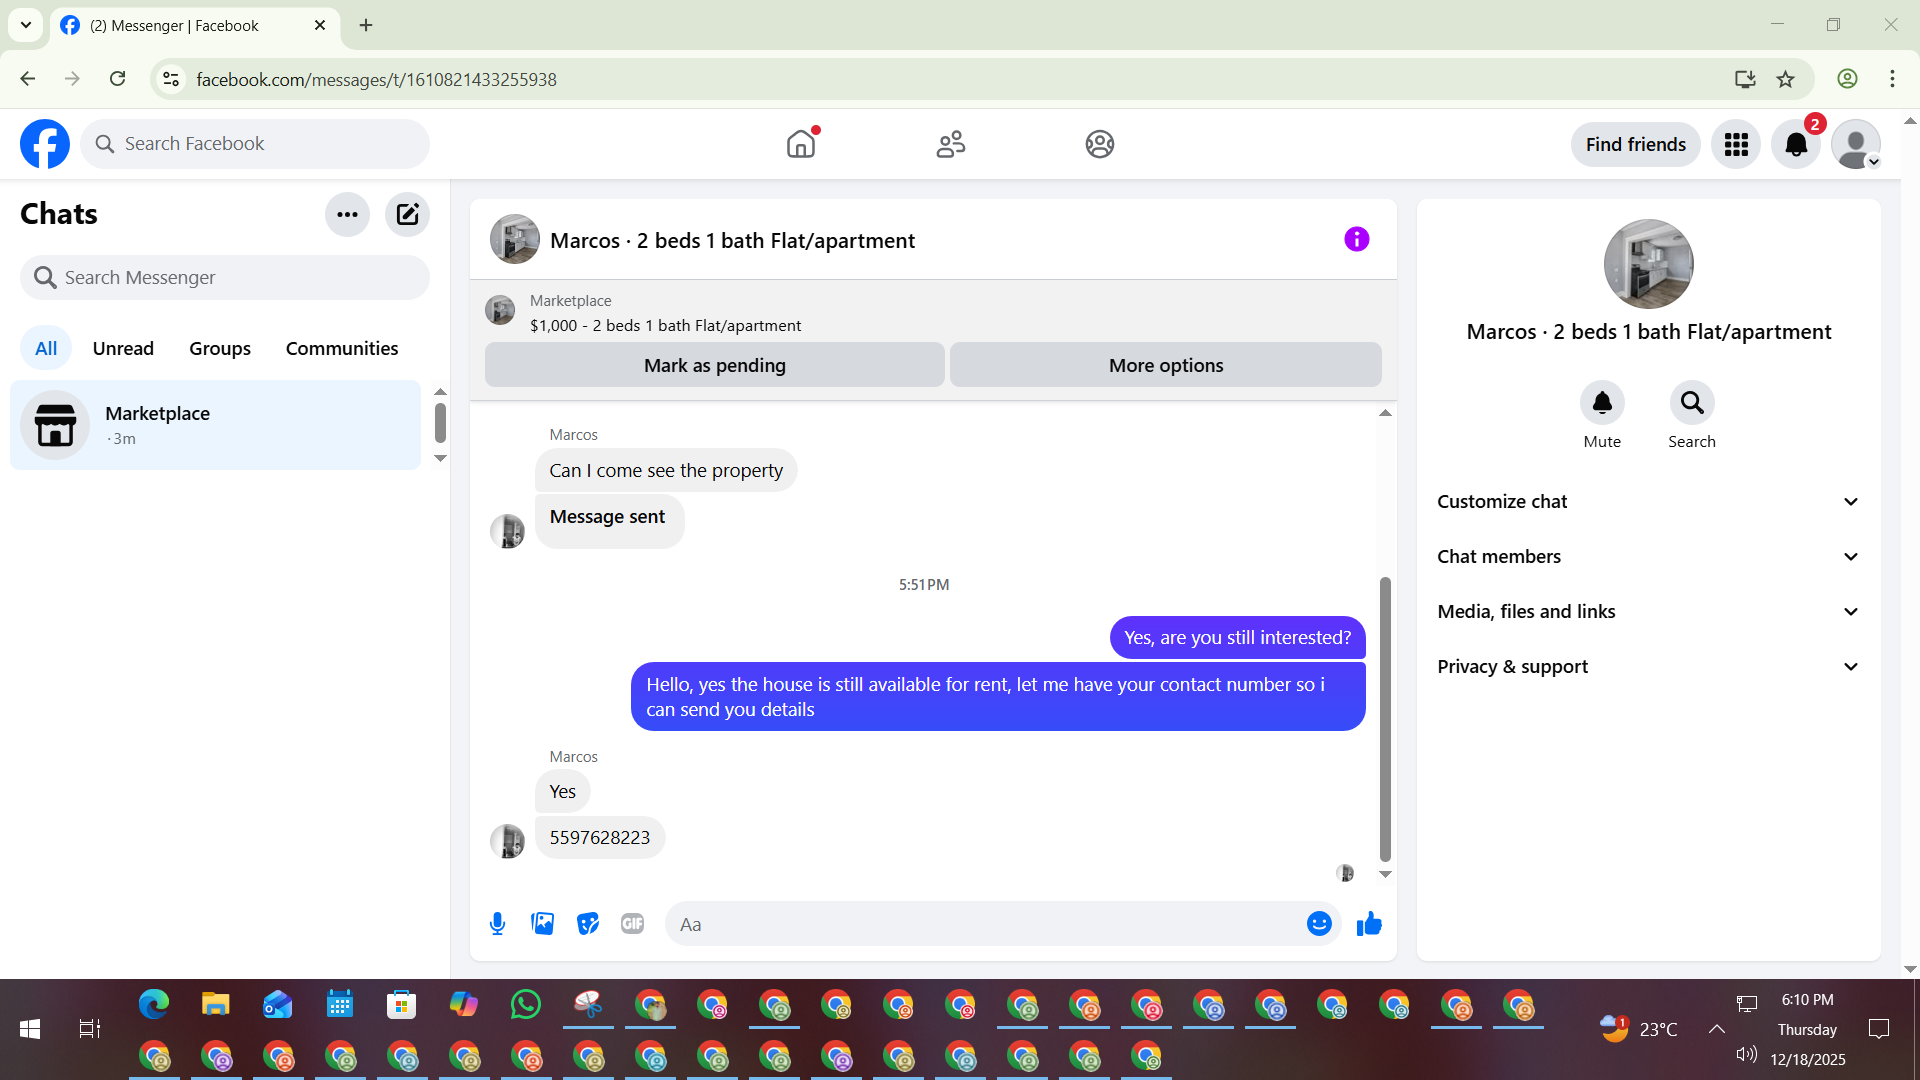
Task: Open Chrome profile icon in toolbar
Action: click(1847, 79)
